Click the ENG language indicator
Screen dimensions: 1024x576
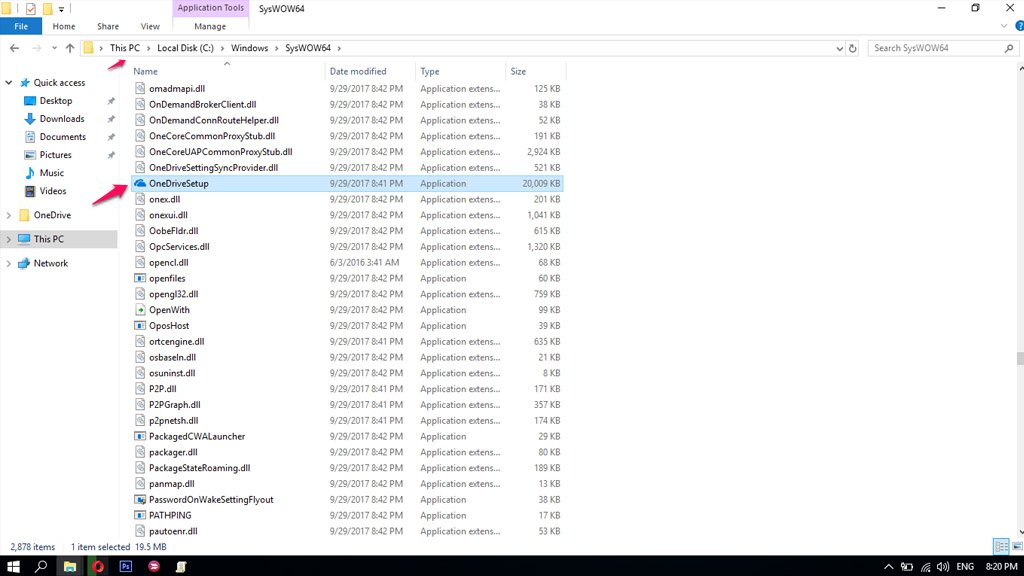coord(965,567)
